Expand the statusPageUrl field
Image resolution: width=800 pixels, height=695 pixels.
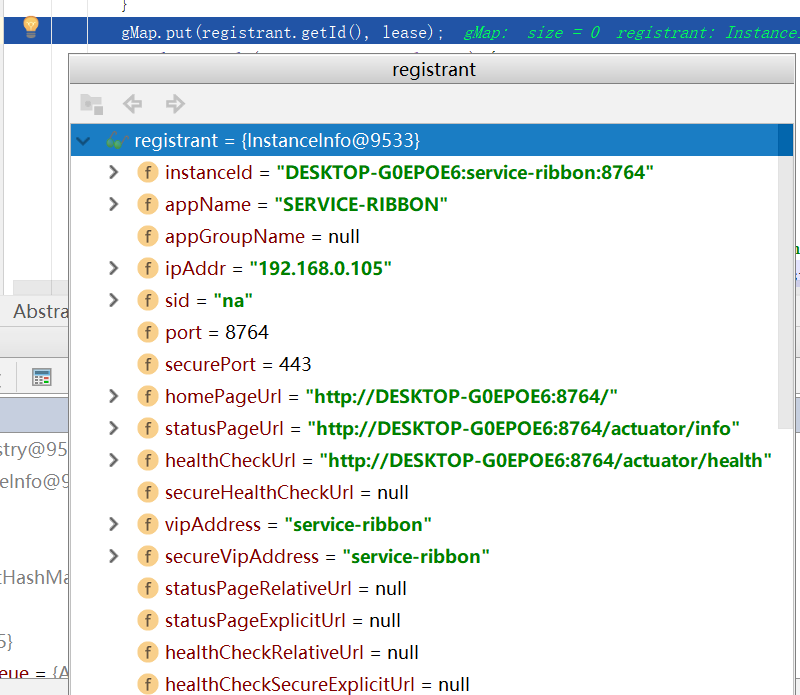pyautogui.click(x=114, y=428)
